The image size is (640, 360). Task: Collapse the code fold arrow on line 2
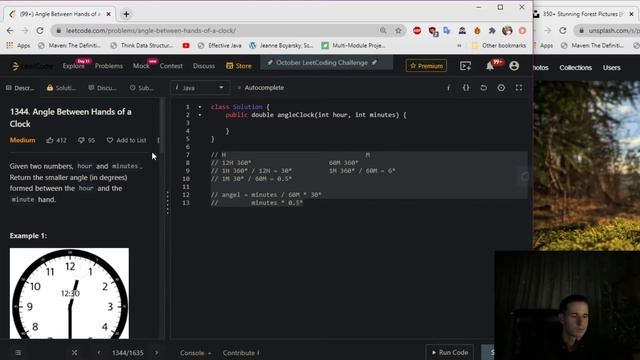coord(200,115)
